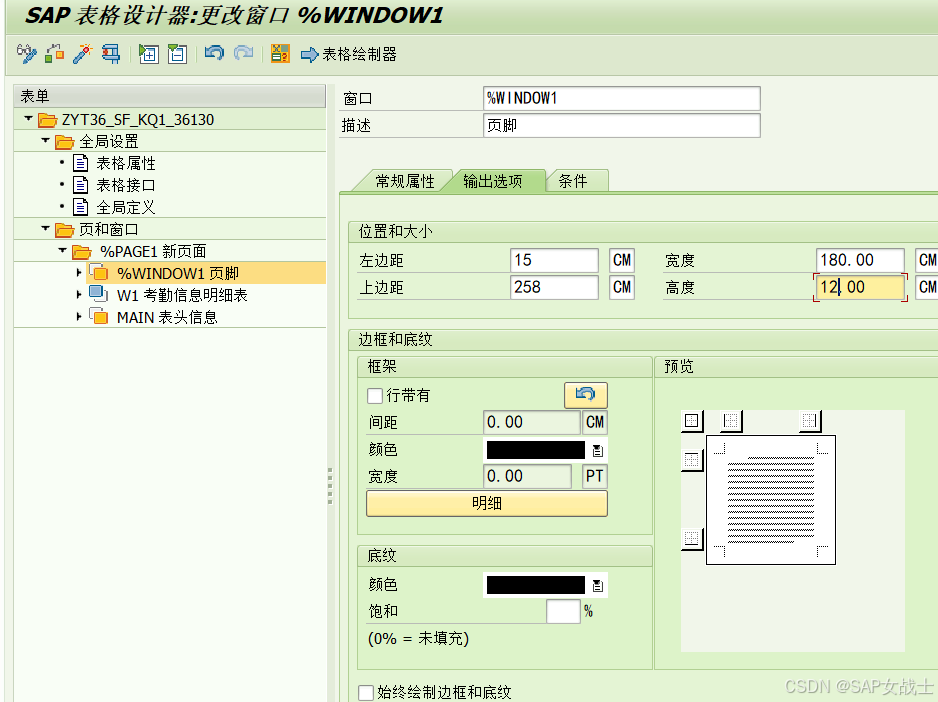
Task: Click the greyed redo arrow icon
Action: (x=243, y=53)
